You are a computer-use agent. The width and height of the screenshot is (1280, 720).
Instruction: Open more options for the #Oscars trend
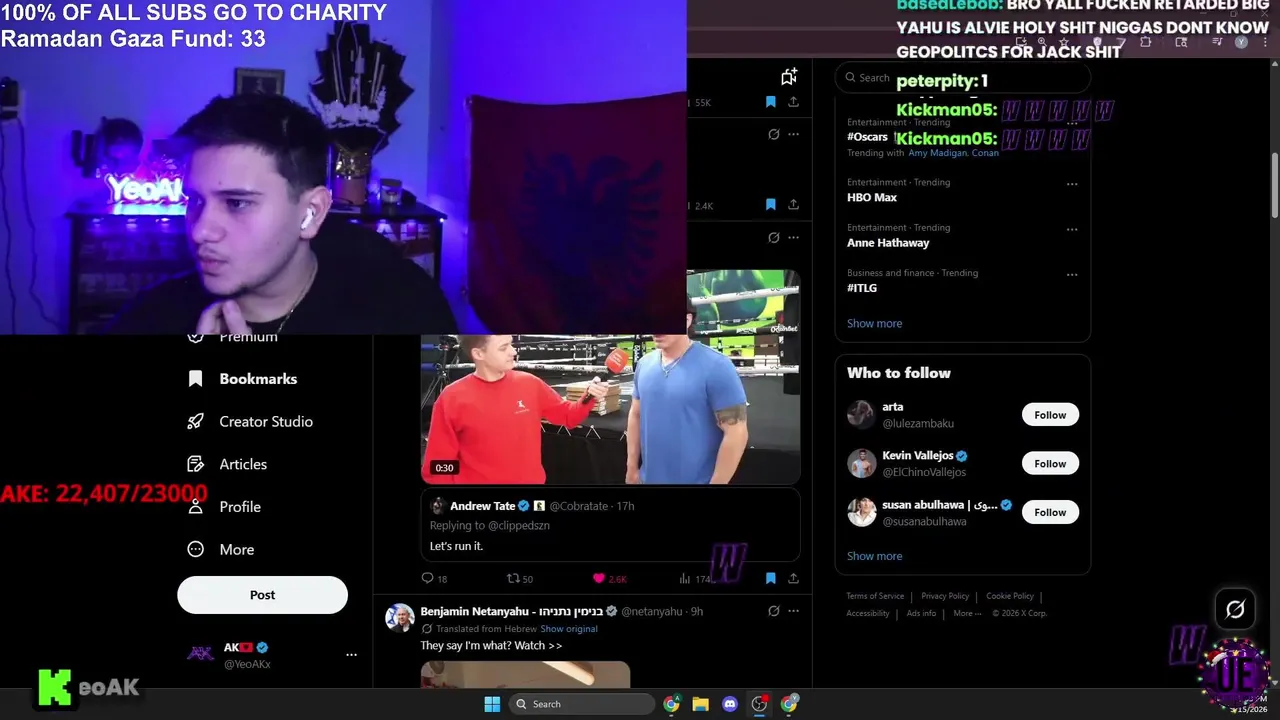click(x=1072, y=124)
